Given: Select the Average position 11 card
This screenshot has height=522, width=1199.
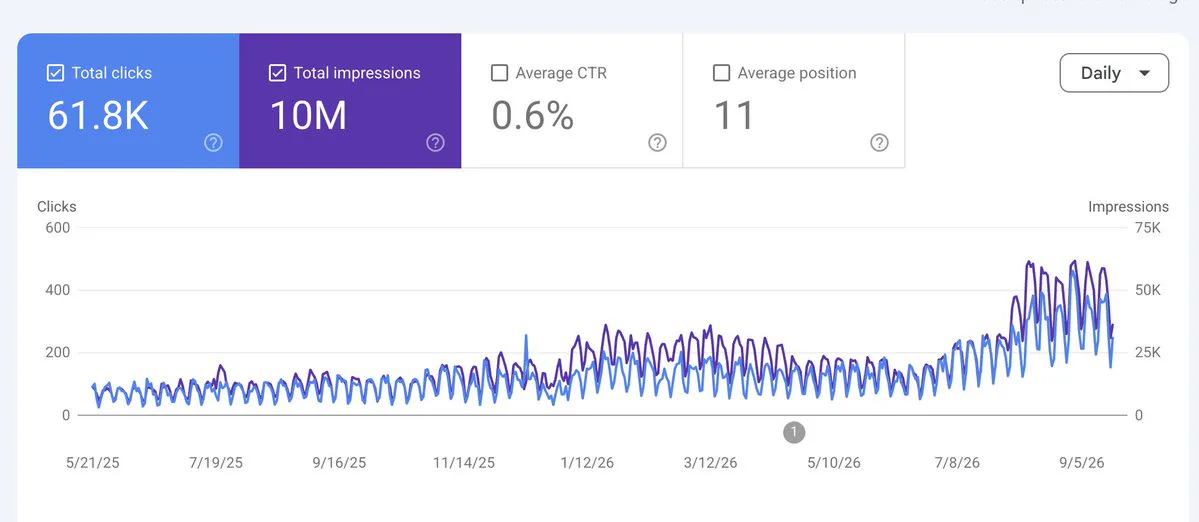Looking at the screenshot, I should click(794, 101).
